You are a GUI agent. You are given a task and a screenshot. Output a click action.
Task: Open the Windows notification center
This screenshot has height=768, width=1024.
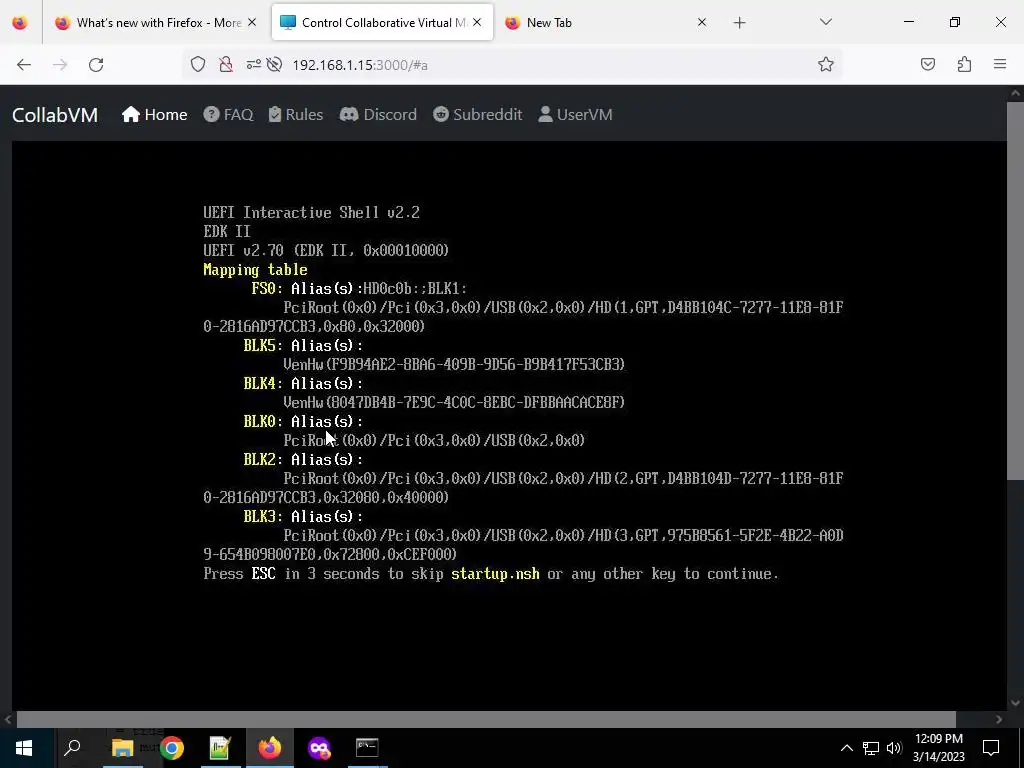pyautogui.click(x=991, y=748)
